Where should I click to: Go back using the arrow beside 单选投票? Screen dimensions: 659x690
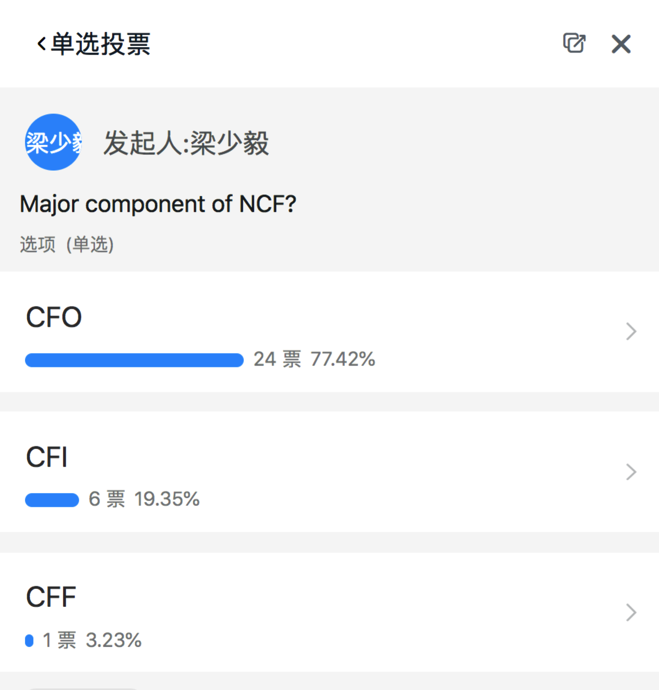tap(41, 44)
